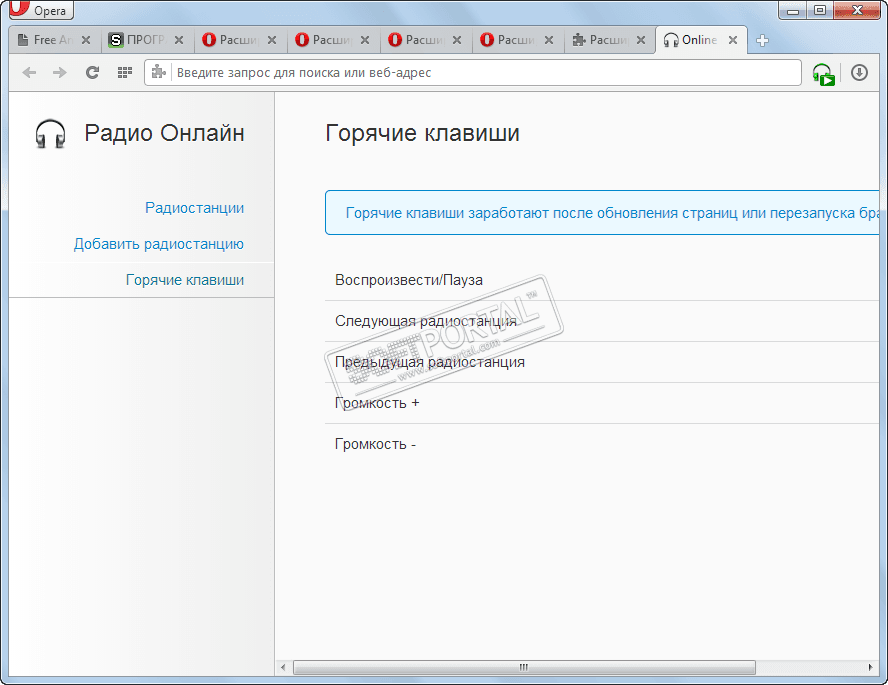
Task: Click the Воспроизвести/Пауза hotkey row
Action: click(x=601, y=280)
